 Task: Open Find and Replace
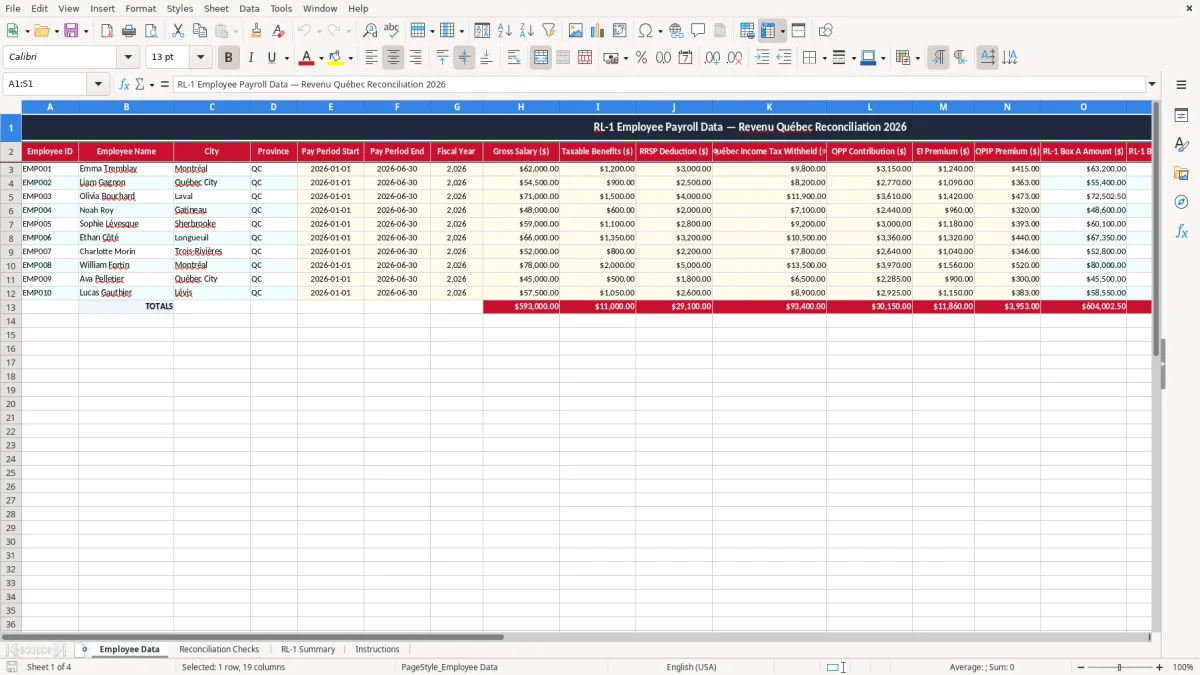coord(370,31)
